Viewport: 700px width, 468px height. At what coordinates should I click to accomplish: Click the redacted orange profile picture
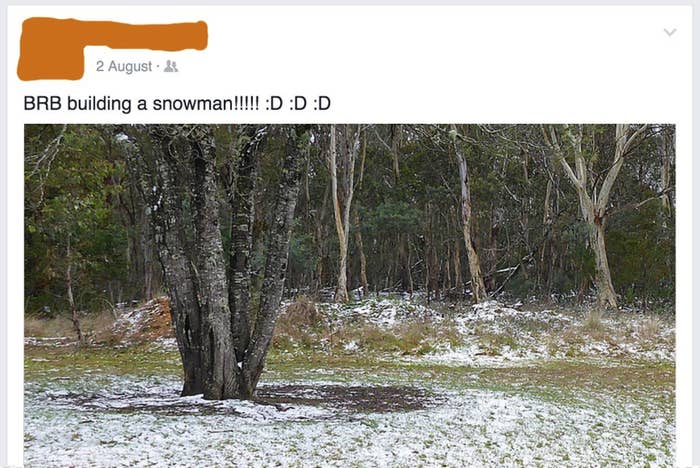click(x=50, y=50)
